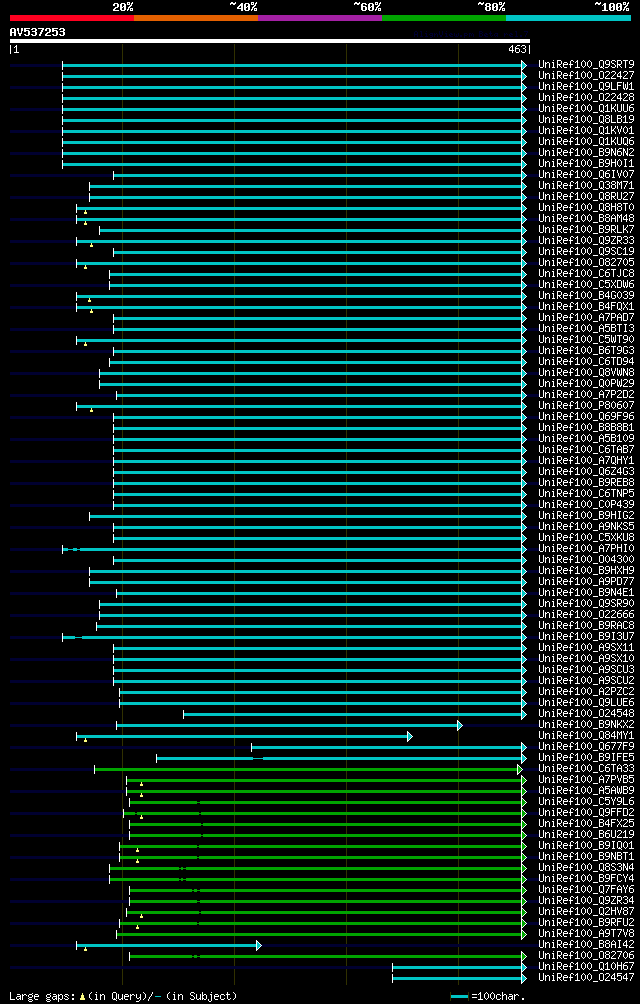Click the white AV537253 query sequence bar
The image size is (640, 1004).
(x=269, y=41)
